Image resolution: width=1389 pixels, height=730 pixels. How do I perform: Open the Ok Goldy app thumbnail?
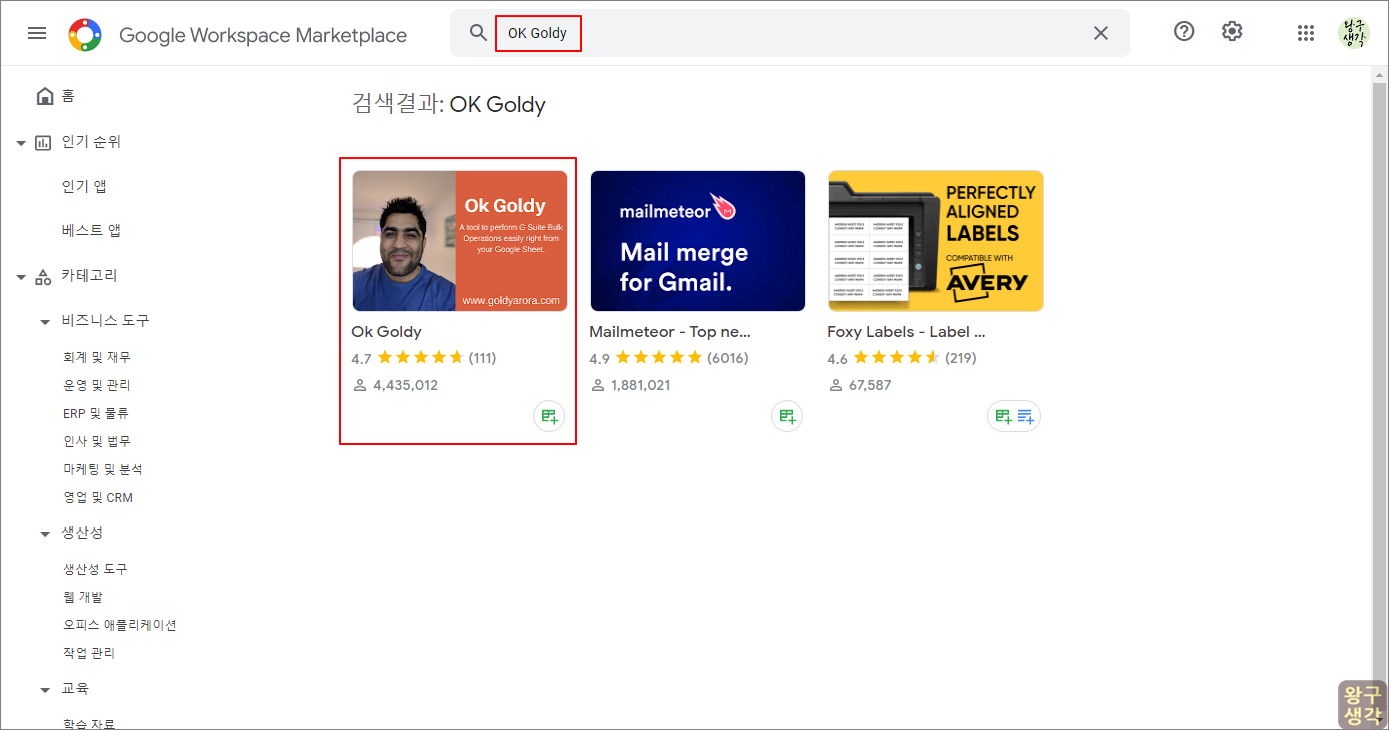[x=460, y=241]
